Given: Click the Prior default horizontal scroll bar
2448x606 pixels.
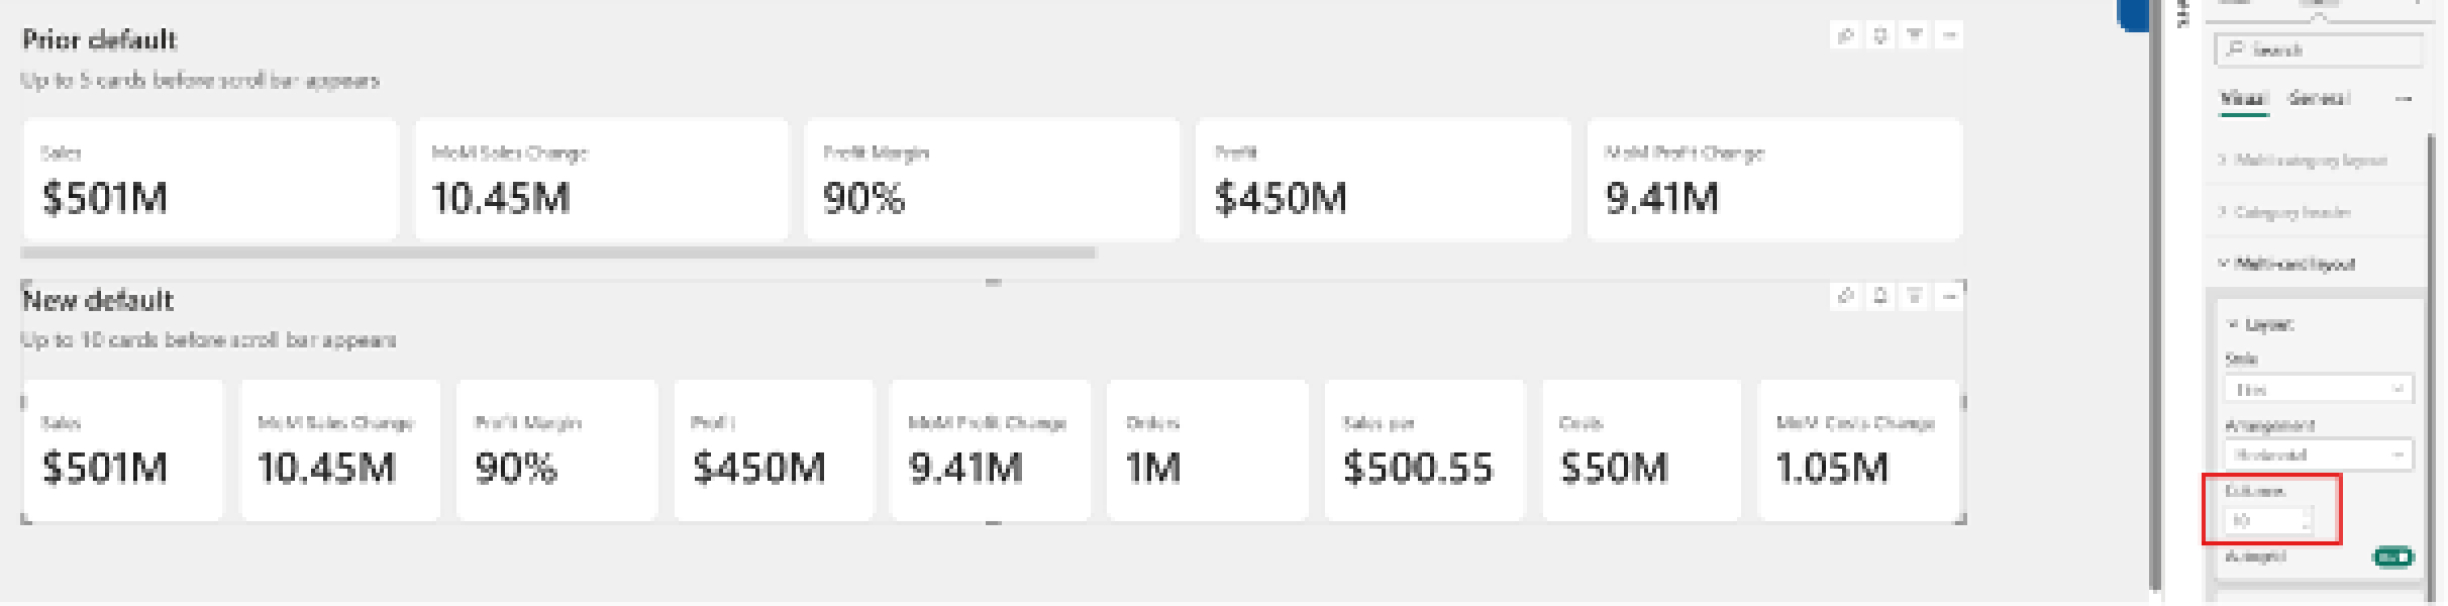Looking at the screenshot, I should coord(558,253).
